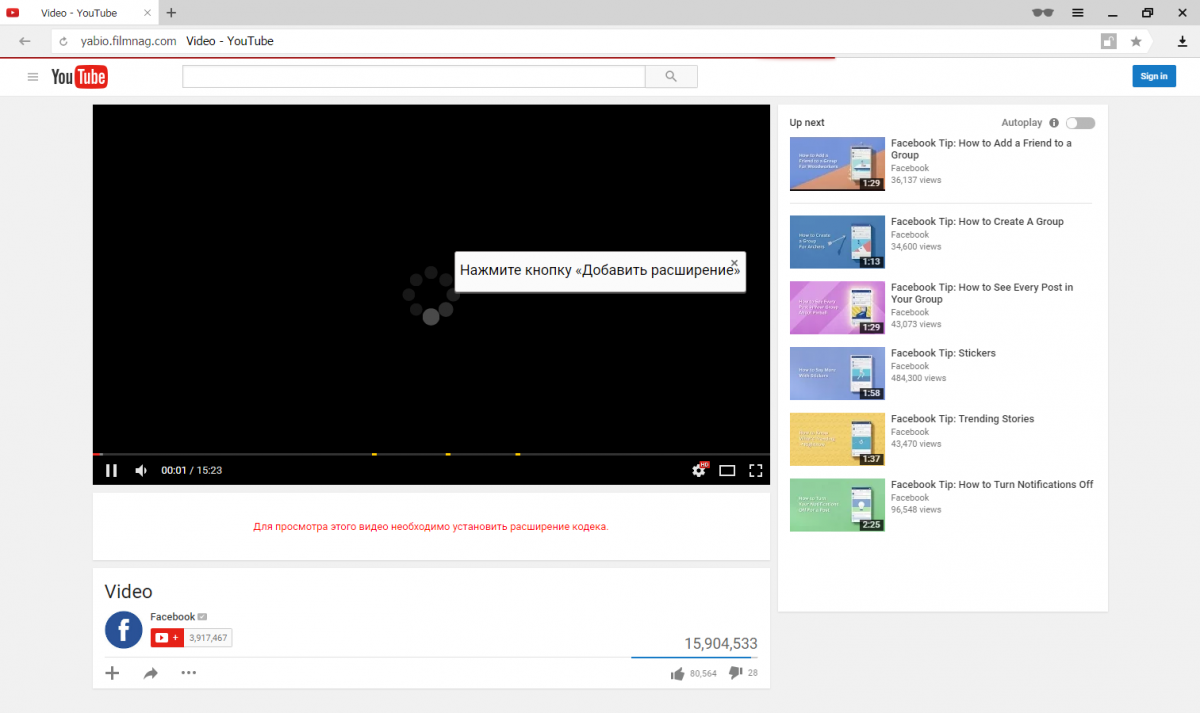Open video settings gear icon
Viewport: 1200px width, 713px height.
(x=699, y=470)
